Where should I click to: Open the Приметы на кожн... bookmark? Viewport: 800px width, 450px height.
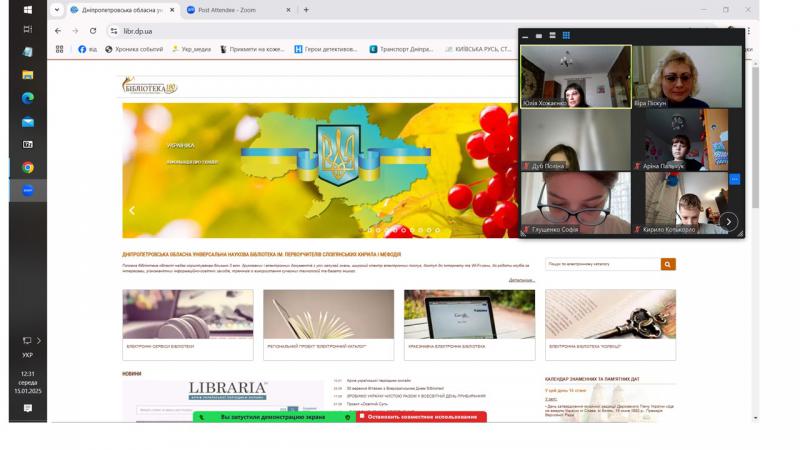[x=252, y=49]
